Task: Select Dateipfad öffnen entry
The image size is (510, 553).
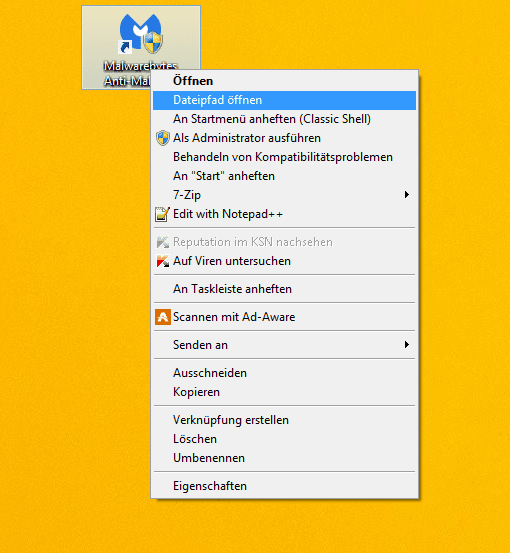Action: click(x=284, y=100)
